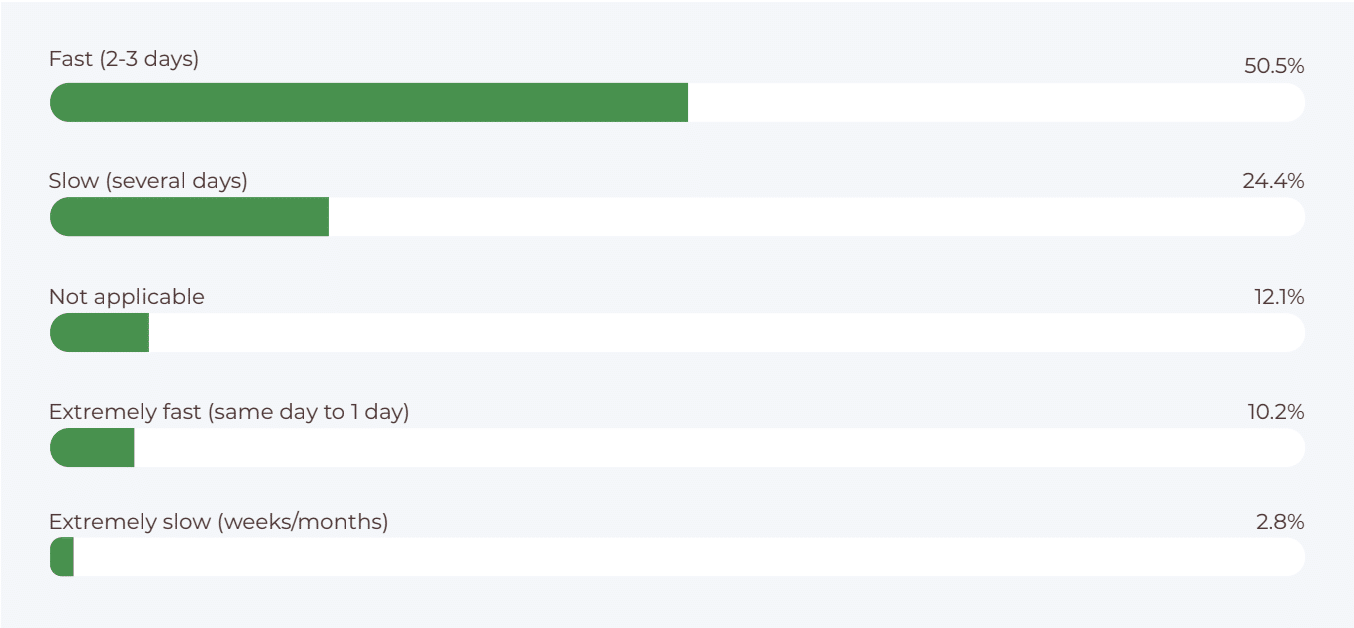Click the 24.4% percentage value
This screenshot has height=628, width=1354.
[1274, 181]
